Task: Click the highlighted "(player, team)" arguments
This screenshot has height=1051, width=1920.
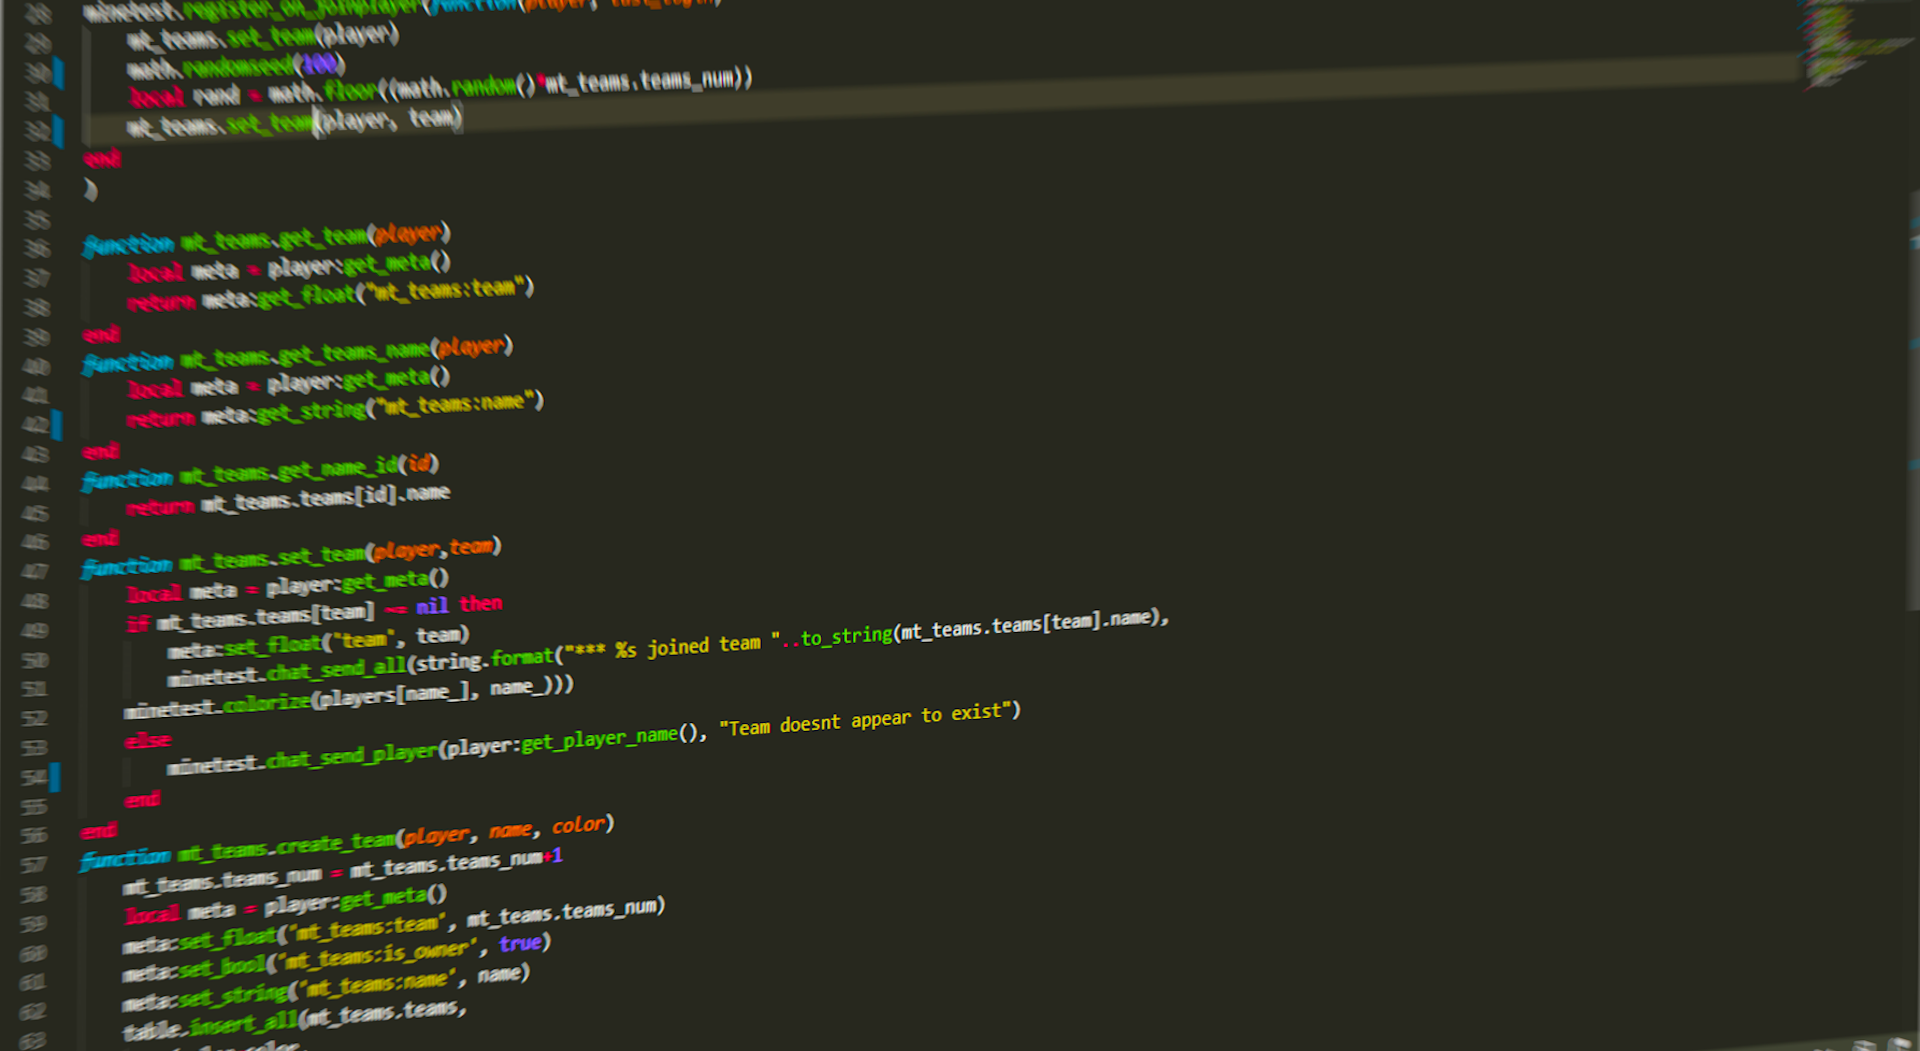Action: tap(388, 121)
